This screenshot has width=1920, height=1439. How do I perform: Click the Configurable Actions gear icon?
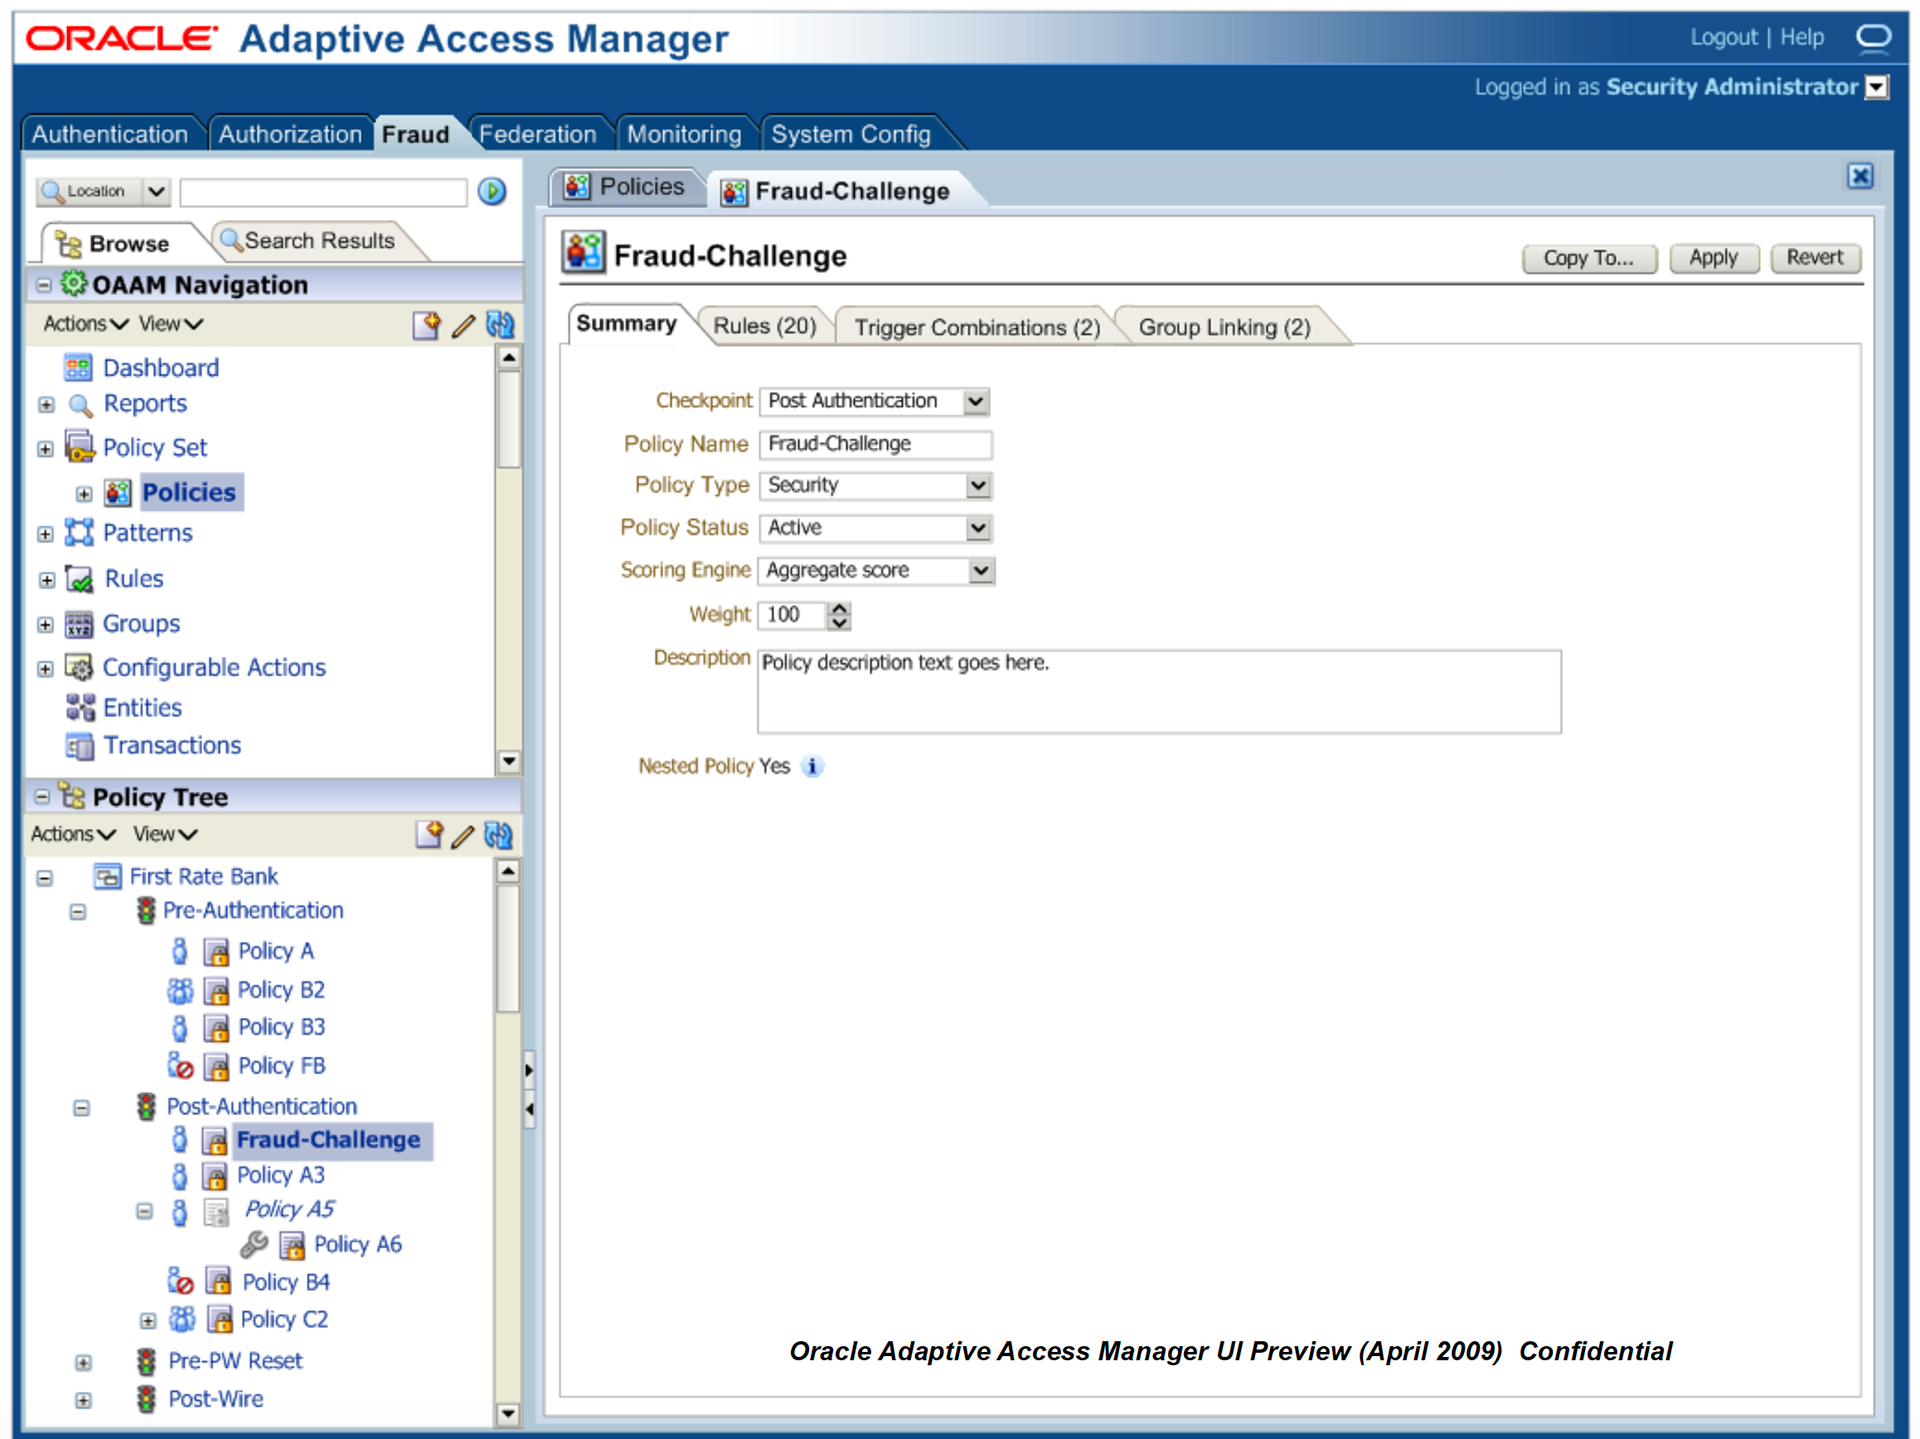pyautogui.click(x=79, y=667)
